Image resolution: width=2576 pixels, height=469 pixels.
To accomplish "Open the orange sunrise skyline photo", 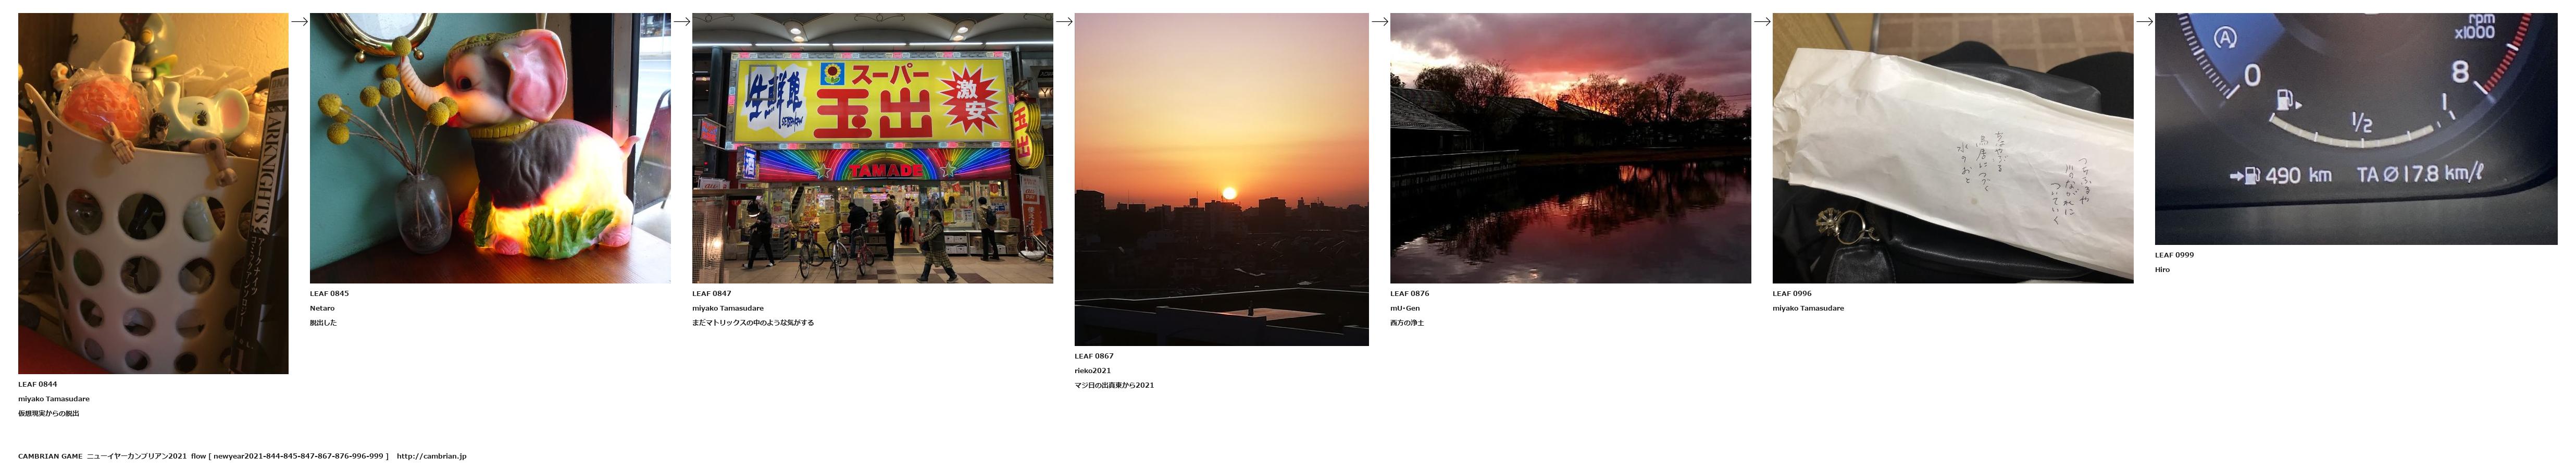I will 1221,179.
